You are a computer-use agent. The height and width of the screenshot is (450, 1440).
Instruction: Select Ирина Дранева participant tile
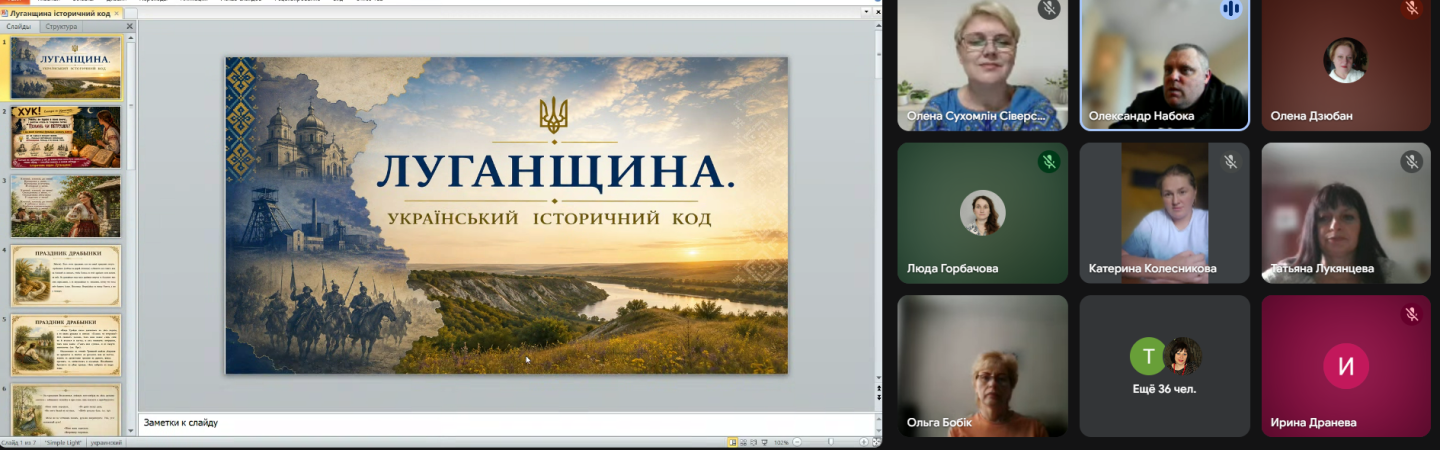(x=1346, y=365)
